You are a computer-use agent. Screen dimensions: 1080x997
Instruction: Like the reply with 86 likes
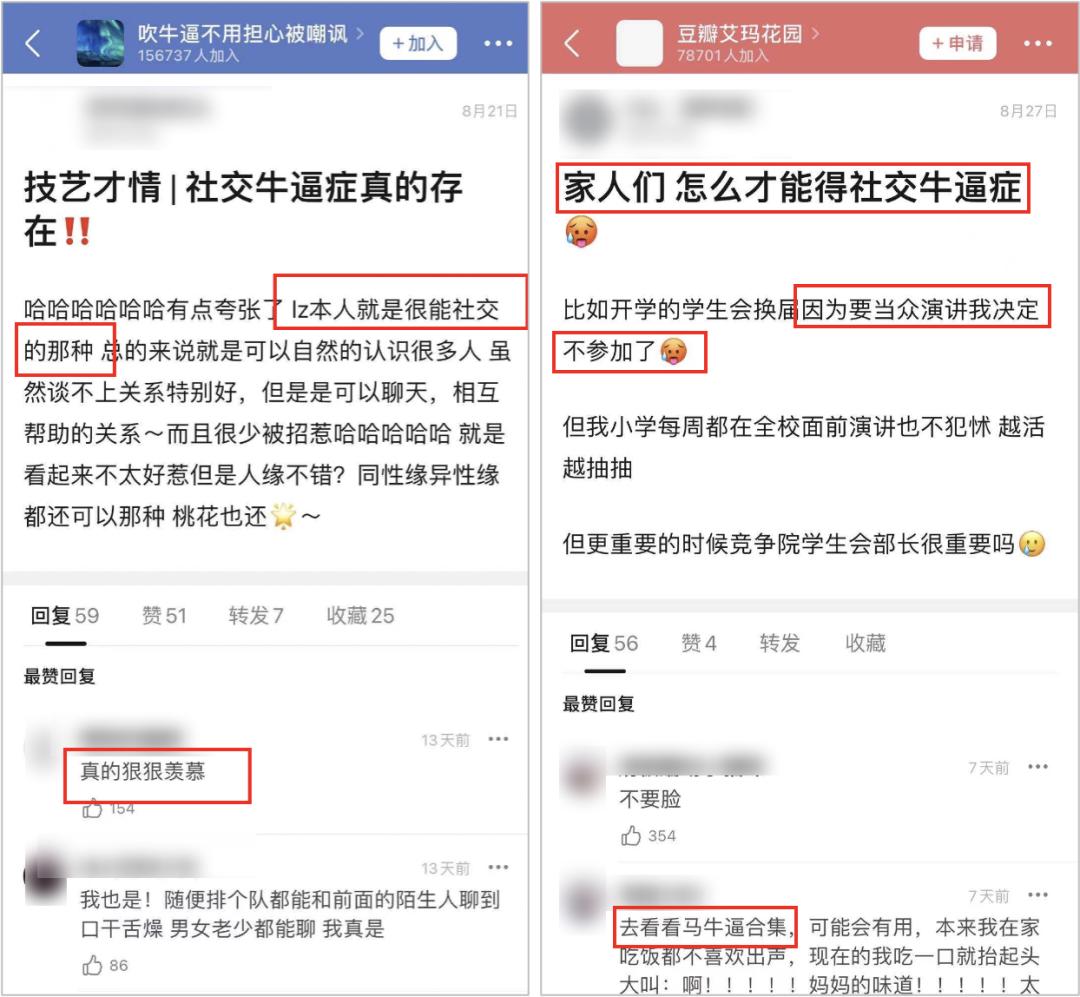pos(92,965)
